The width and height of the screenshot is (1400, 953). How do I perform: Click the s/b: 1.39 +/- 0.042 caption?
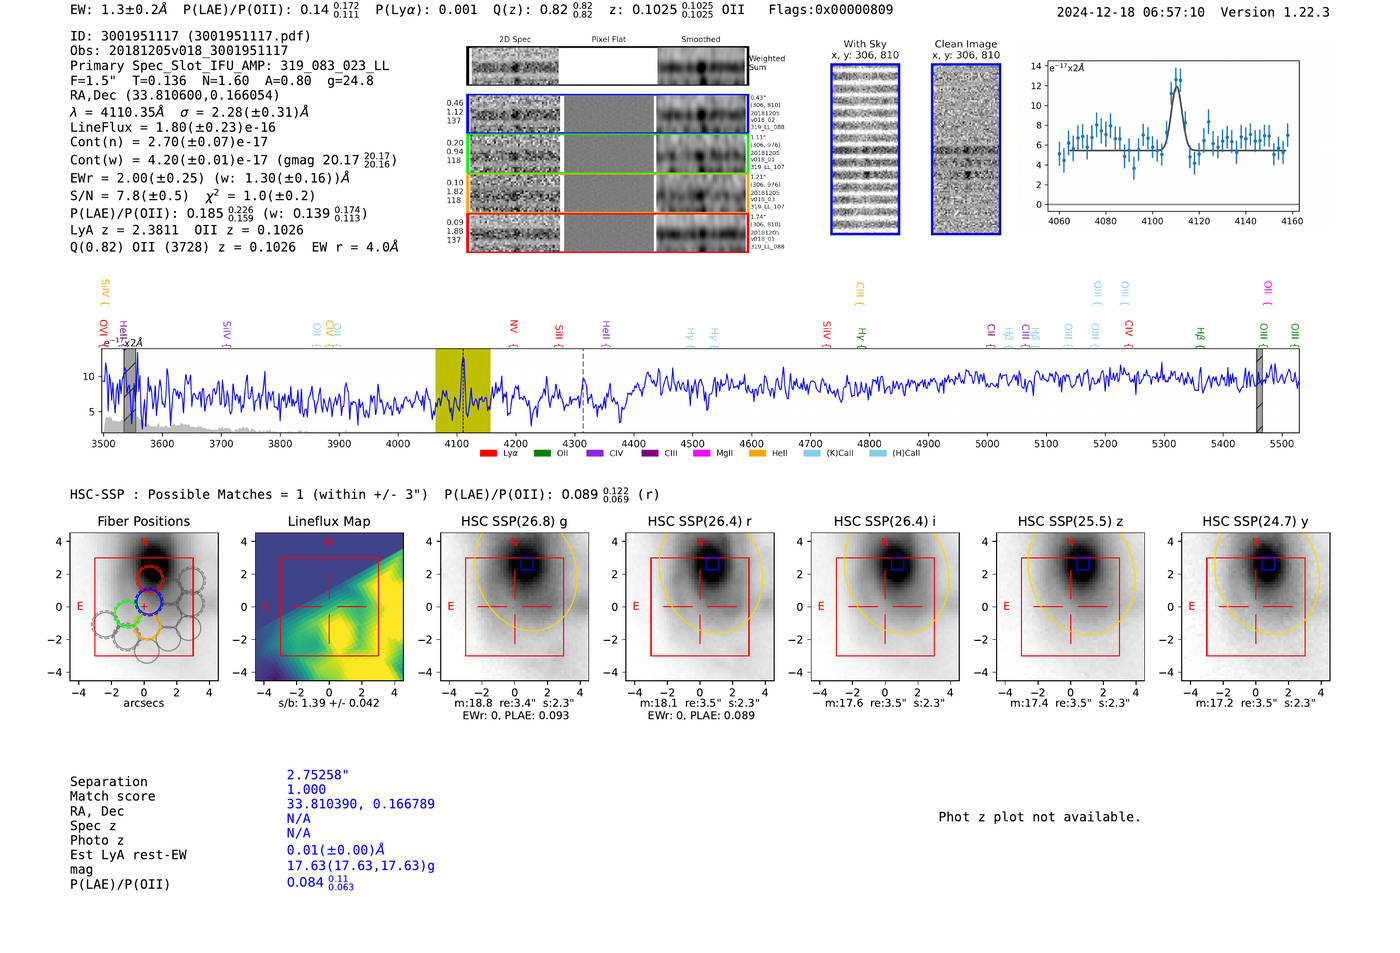click(329, 703)
